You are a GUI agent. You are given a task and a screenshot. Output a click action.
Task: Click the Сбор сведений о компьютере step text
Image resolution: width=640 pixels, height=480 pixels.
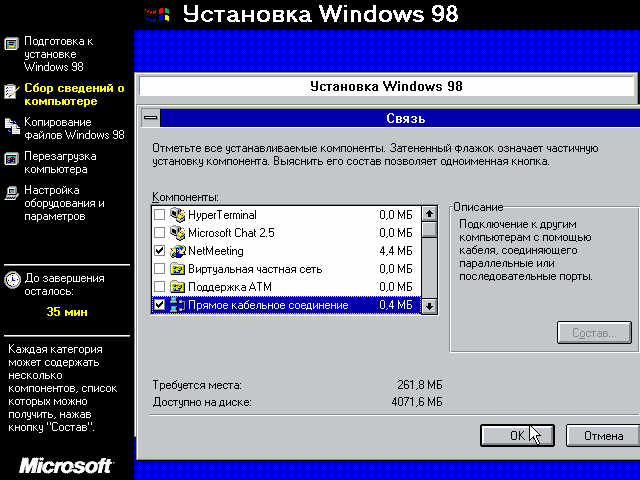point(74,94)
